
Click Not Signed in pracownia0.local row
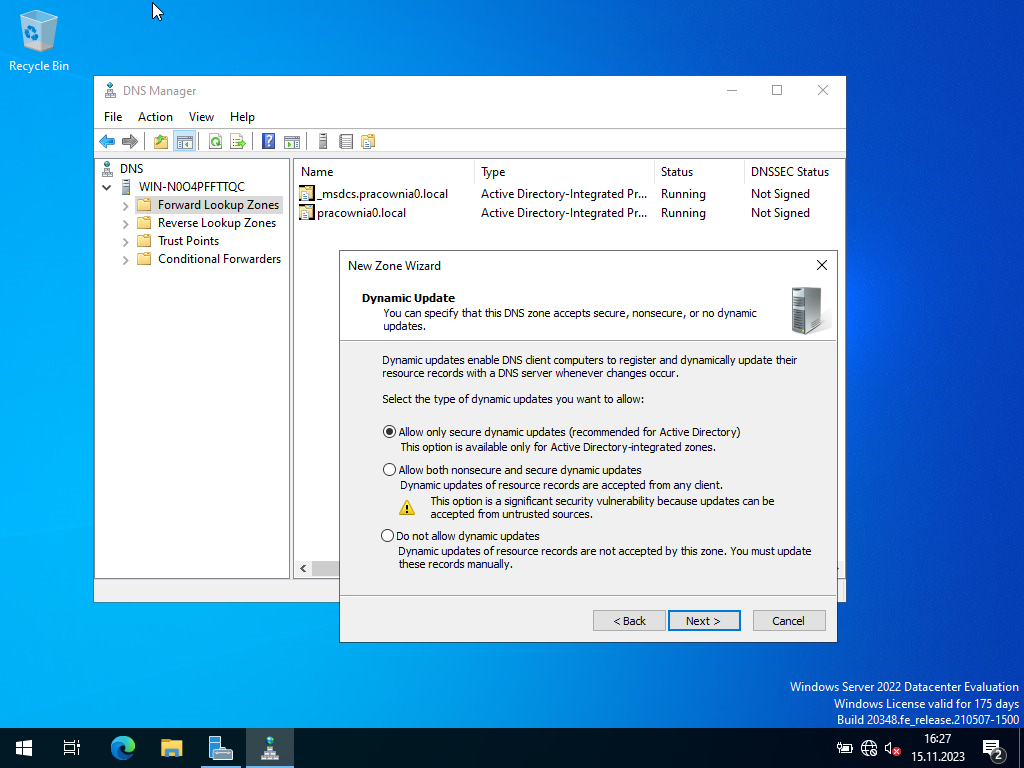click(x=780, y=213)
